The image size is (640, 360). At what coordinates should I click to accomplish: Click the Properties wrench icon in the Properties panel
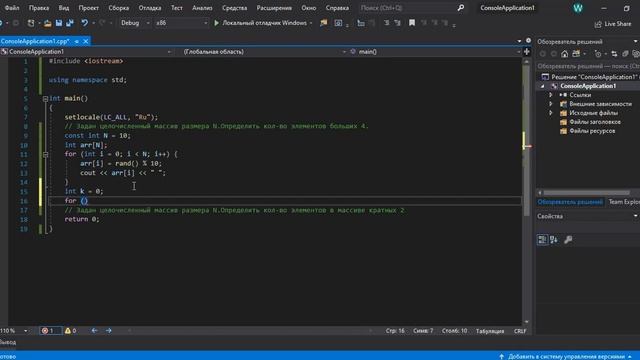(x=568, y=240)
